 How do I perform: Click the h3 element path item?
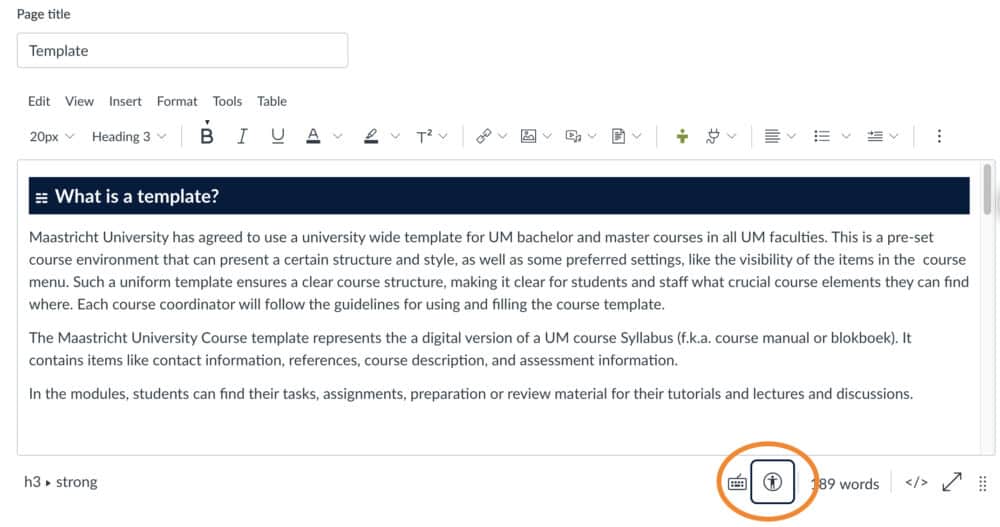(x=32, y=482)
